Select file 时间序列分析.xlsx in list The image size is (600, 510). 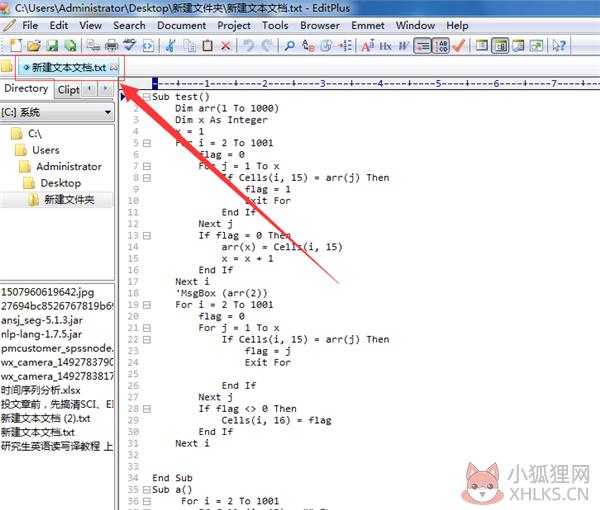tap(41, 391)
